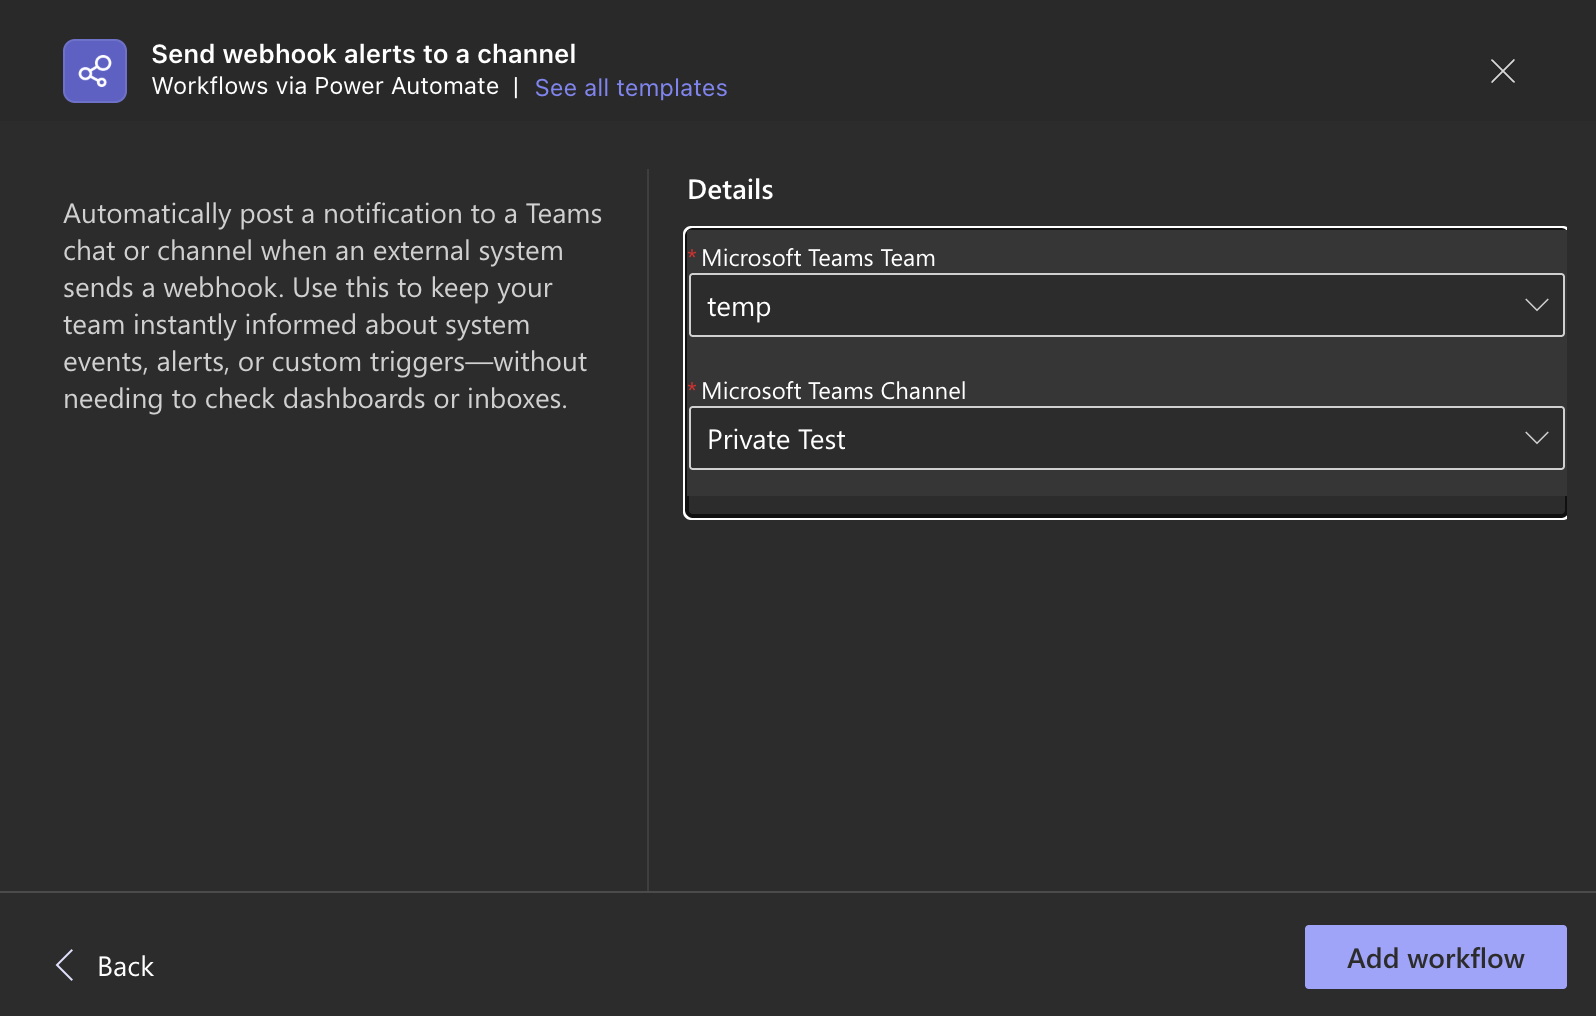Click the webhook workflow icon in header
This screenshot has height=1016, width=1596.
(95, 71)
